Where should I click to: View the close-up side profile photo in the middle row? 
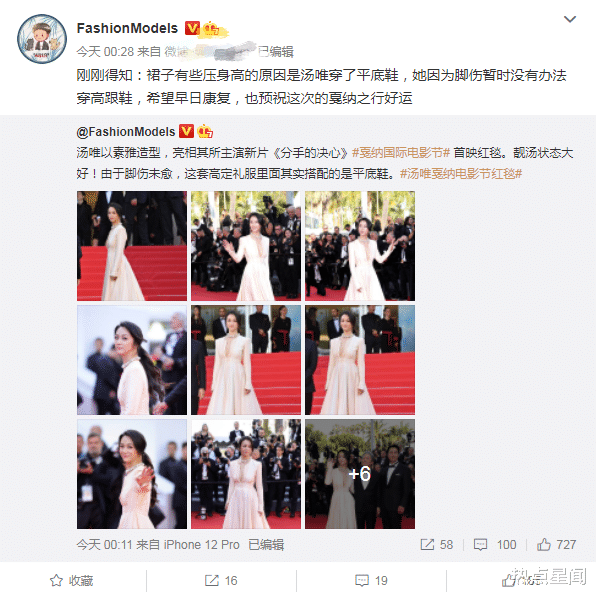tap(132, 360)
